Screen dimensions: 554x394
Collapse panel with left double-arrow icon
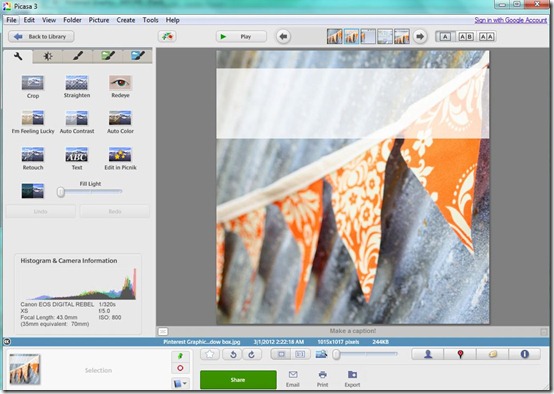(x=6, y=342)
